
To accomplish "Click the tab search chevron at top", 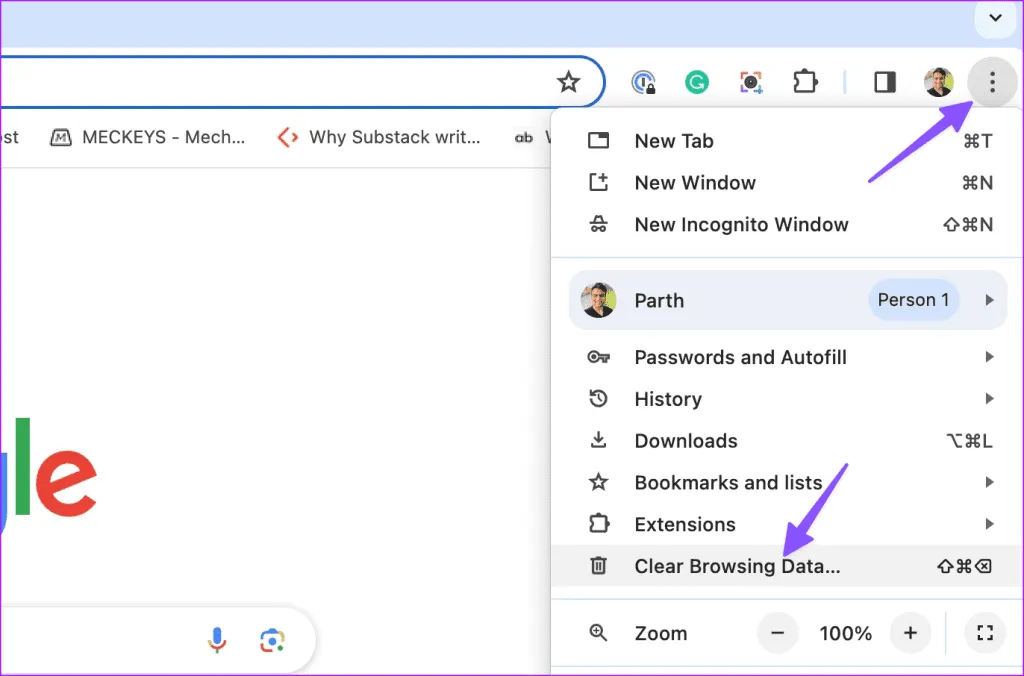I will tap(995, 17).
